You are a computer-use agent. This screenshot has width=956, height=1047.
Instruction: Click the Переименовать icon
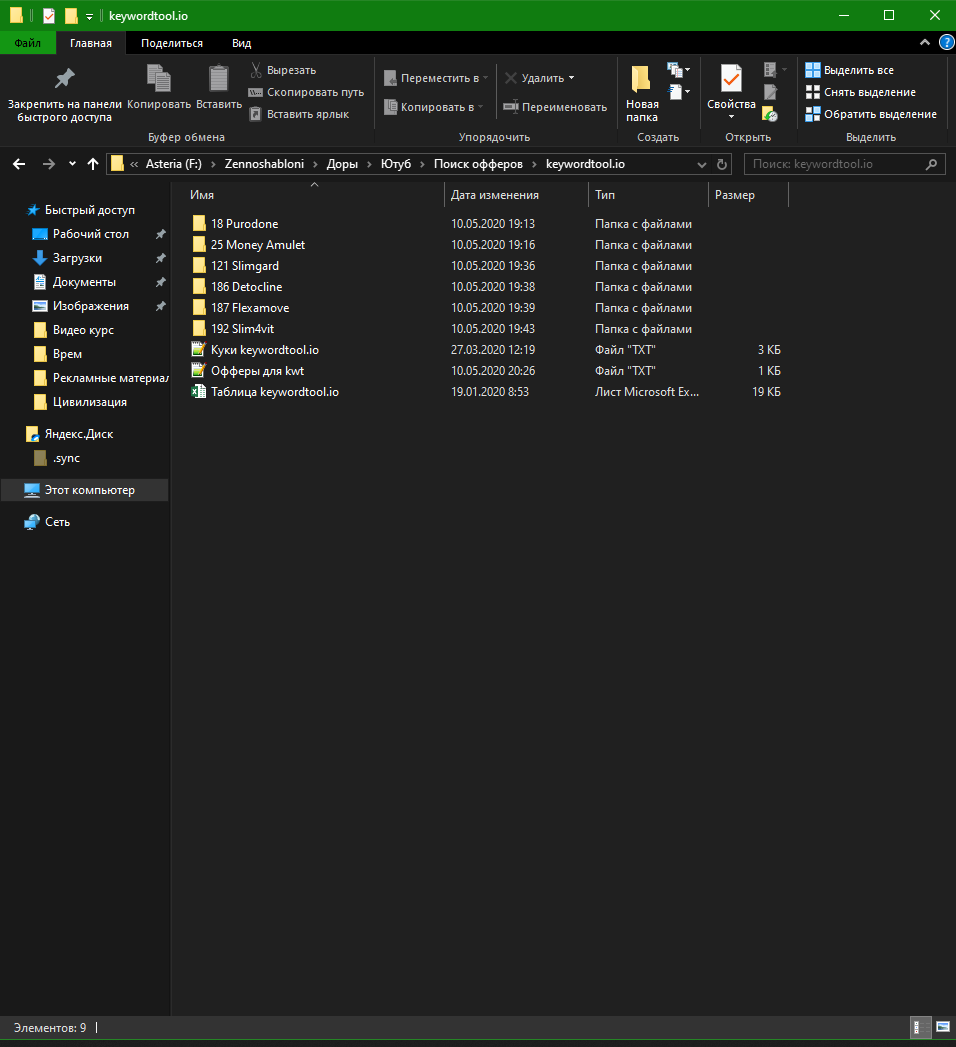[513, 107]
